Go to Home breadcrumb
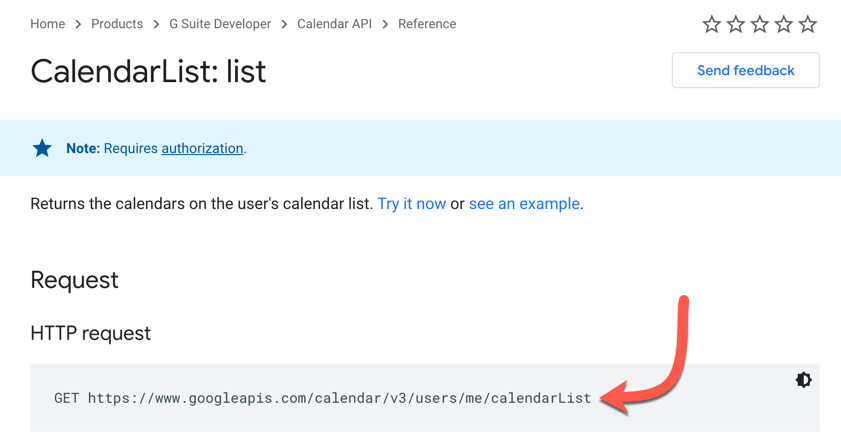The image size is (841, 444). 48,24
